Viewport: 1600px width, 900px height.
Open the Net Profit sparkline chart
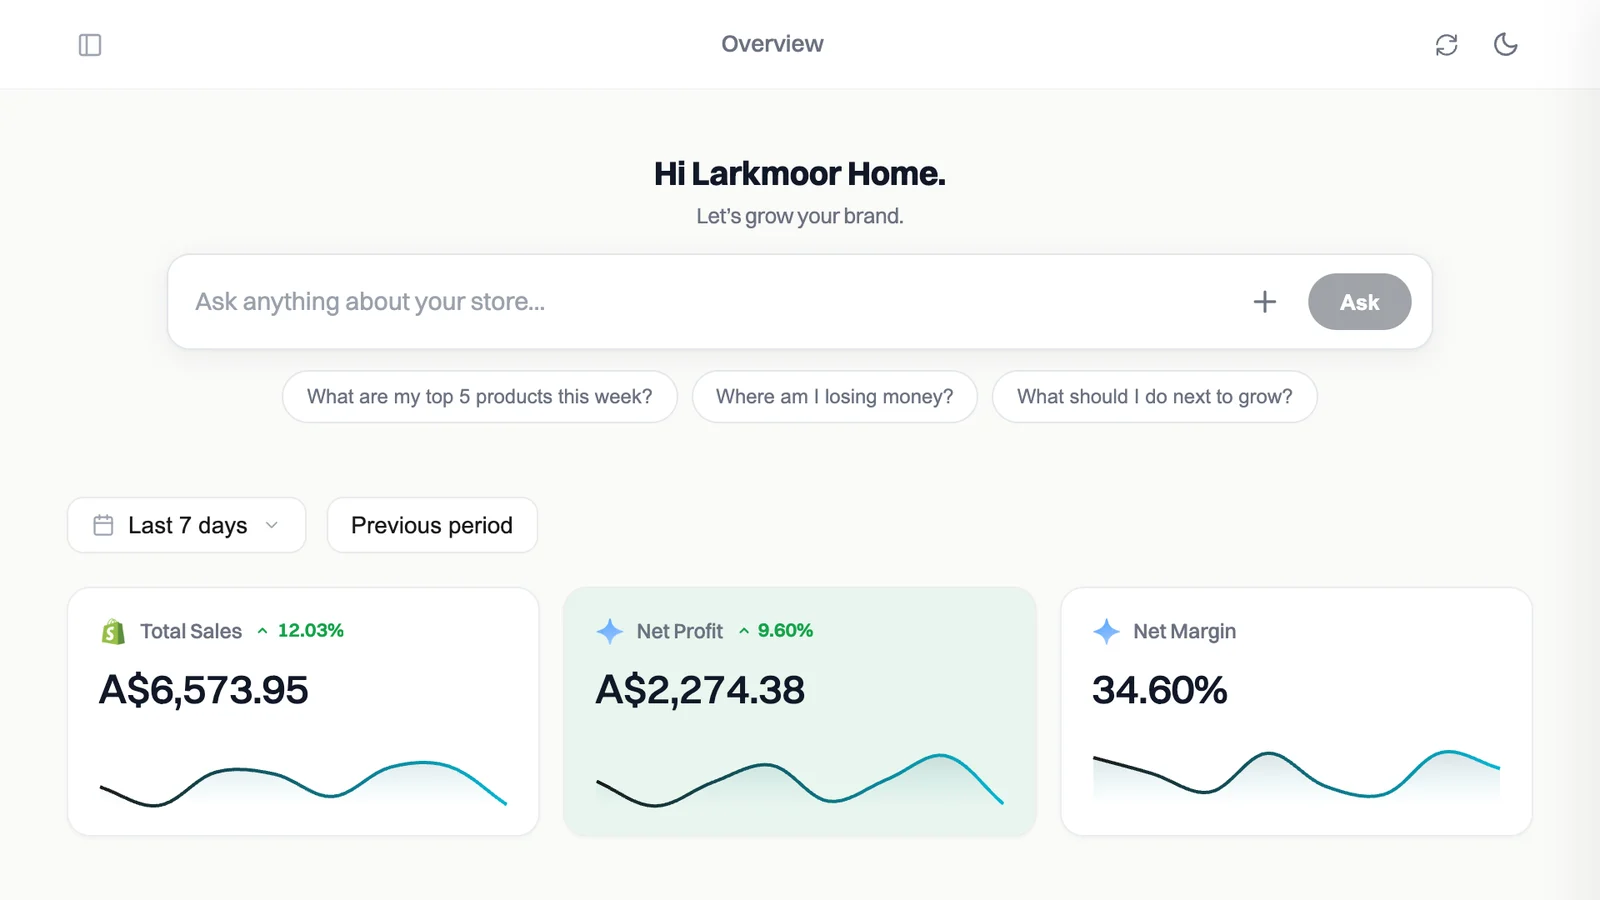click(x=800, y=780)
